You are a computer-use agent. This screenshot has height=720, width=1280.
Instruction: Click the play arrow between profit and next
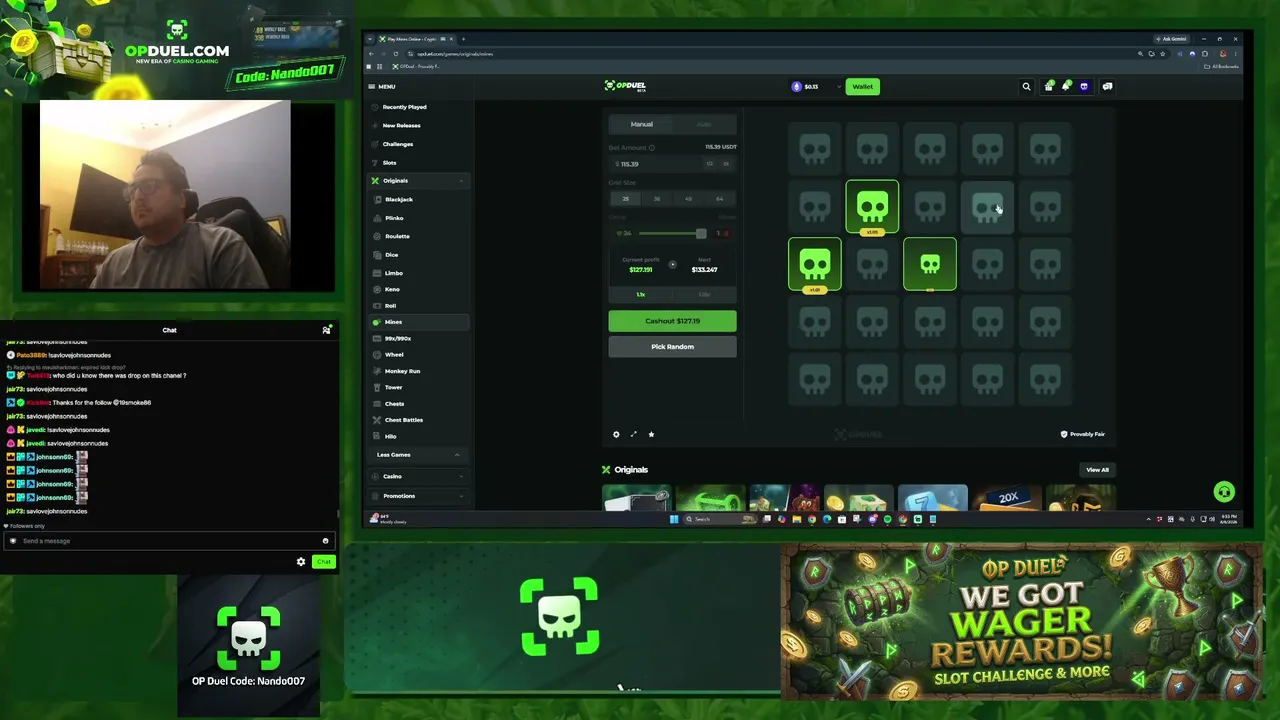(x=672, y=265)
